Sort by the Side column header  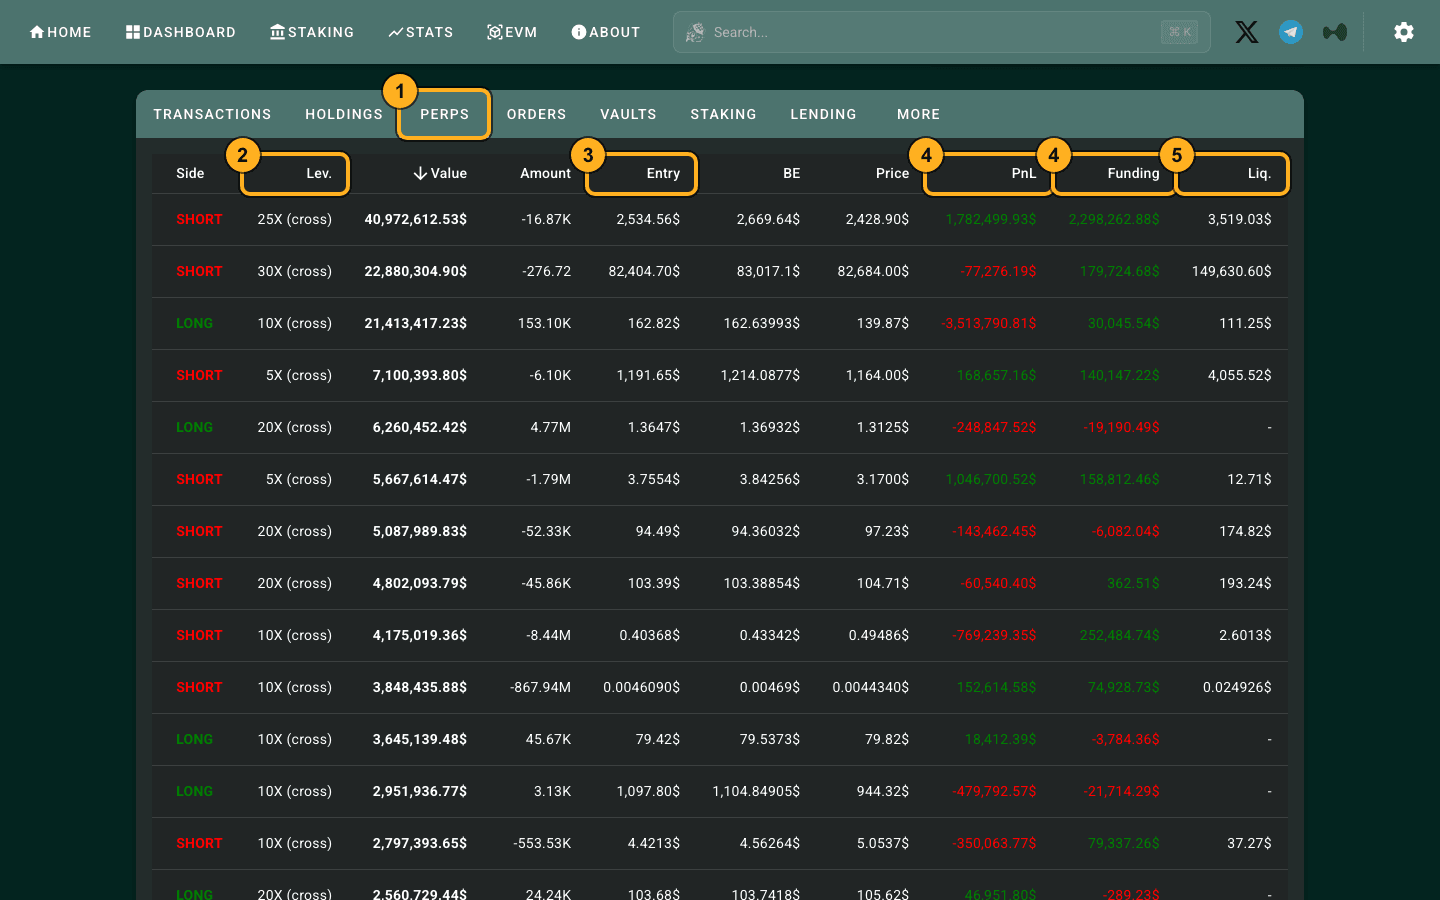pos(190,173)
